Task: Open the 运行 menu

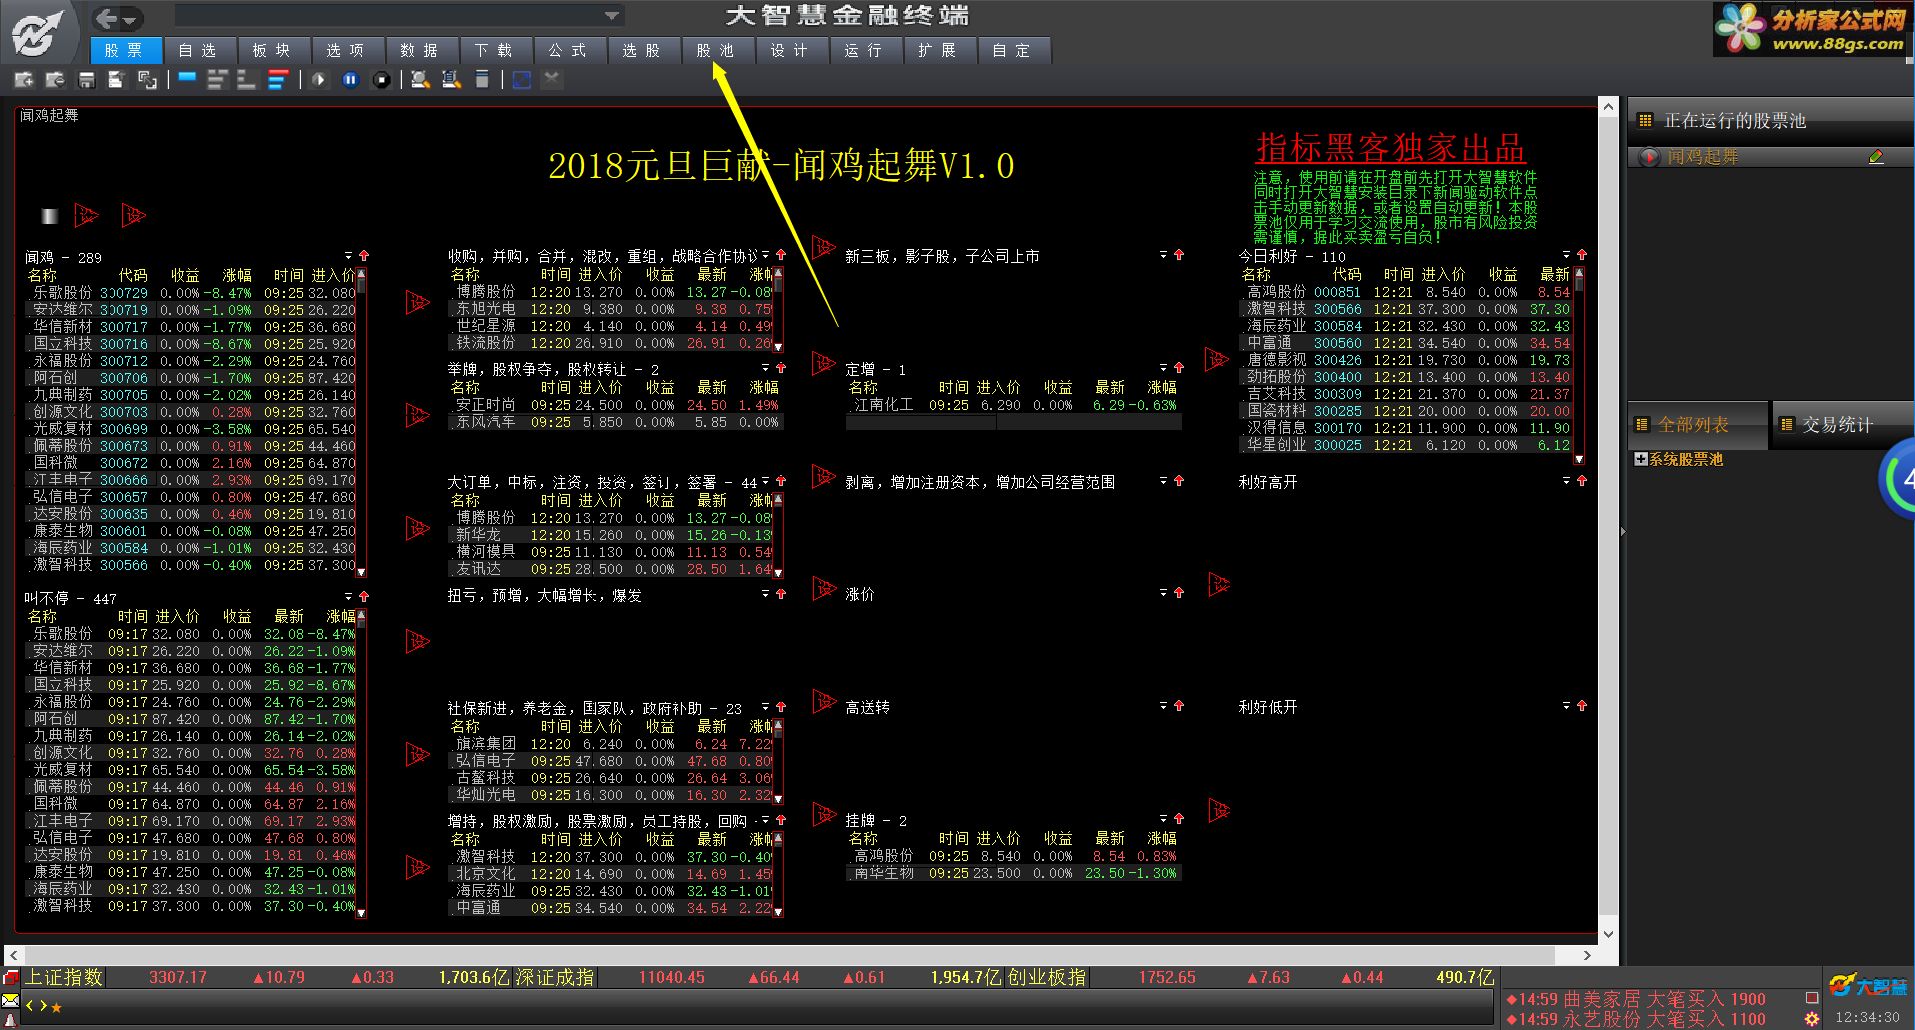Action: (x=865, y=50)
